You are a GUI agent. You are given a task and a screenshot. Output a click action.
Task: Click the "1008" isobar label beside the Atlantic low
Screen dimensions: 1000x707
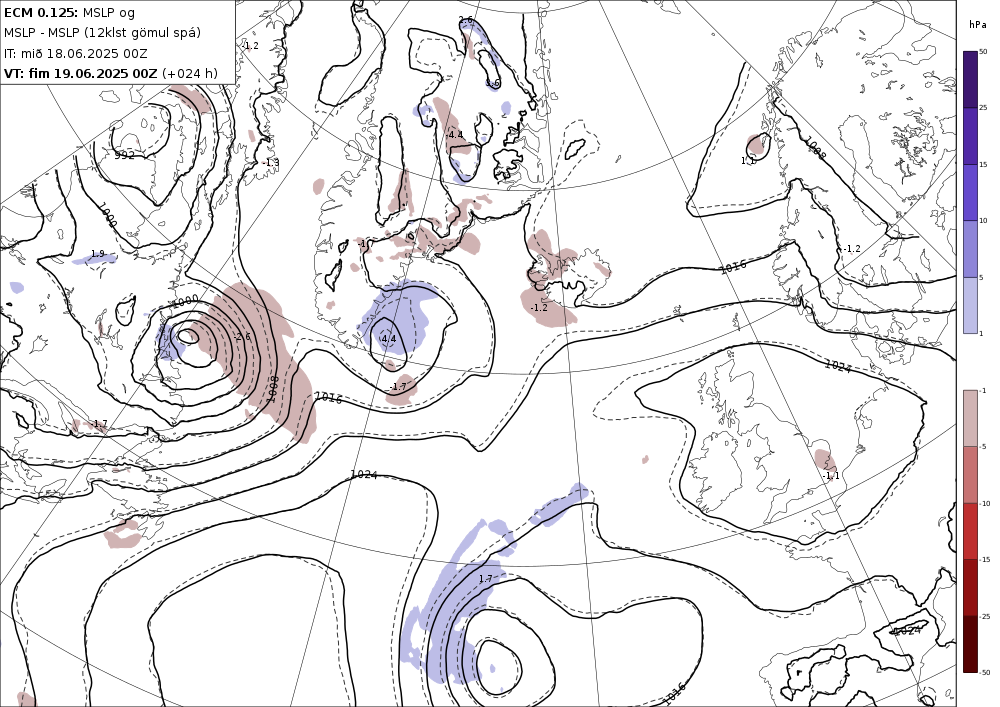272,389
